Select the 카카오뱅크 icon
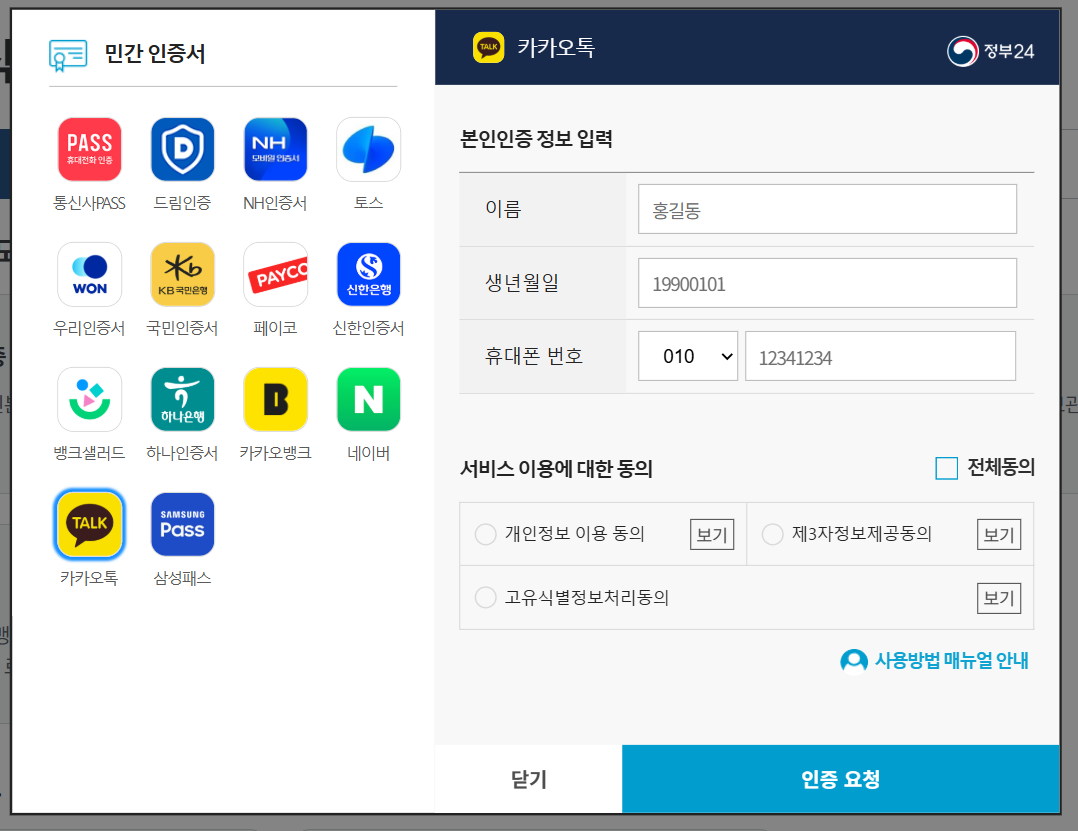 click(x=275, y=399)
